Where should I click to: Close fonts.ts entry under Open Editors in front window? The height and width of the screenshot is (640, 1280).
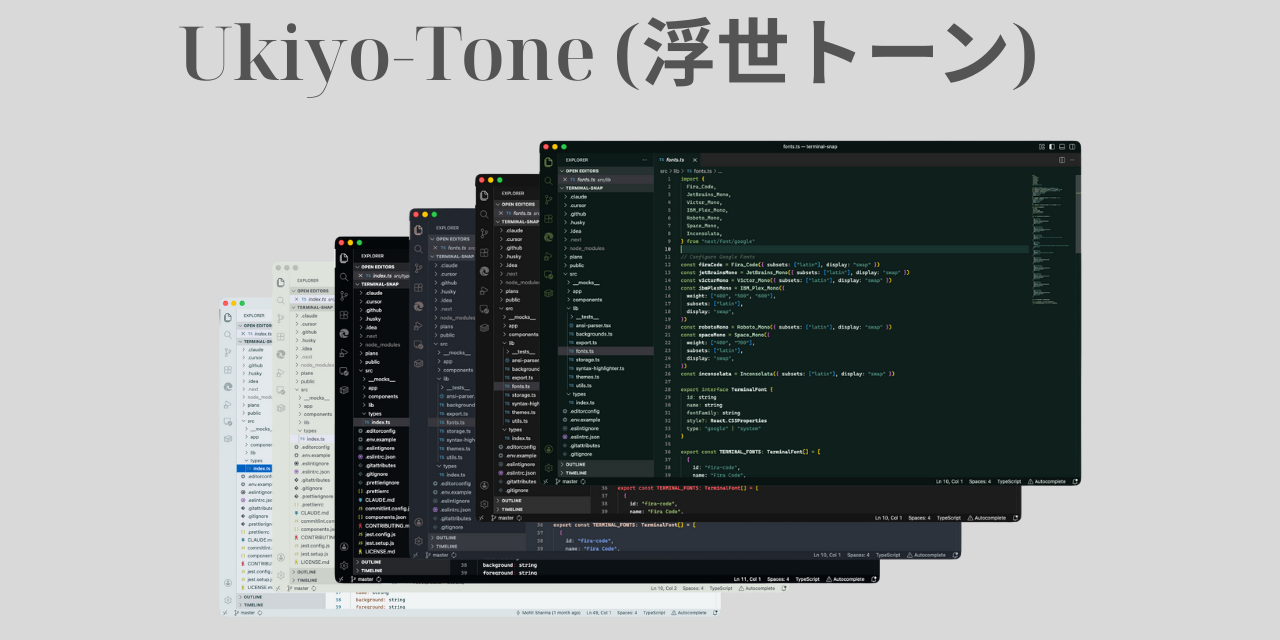coord(566,179)
